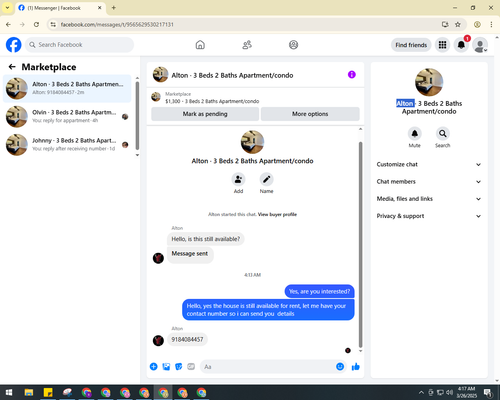The image size is (500, 400).
Task: Click the Find friends button
Action: [x=411, y=45]
